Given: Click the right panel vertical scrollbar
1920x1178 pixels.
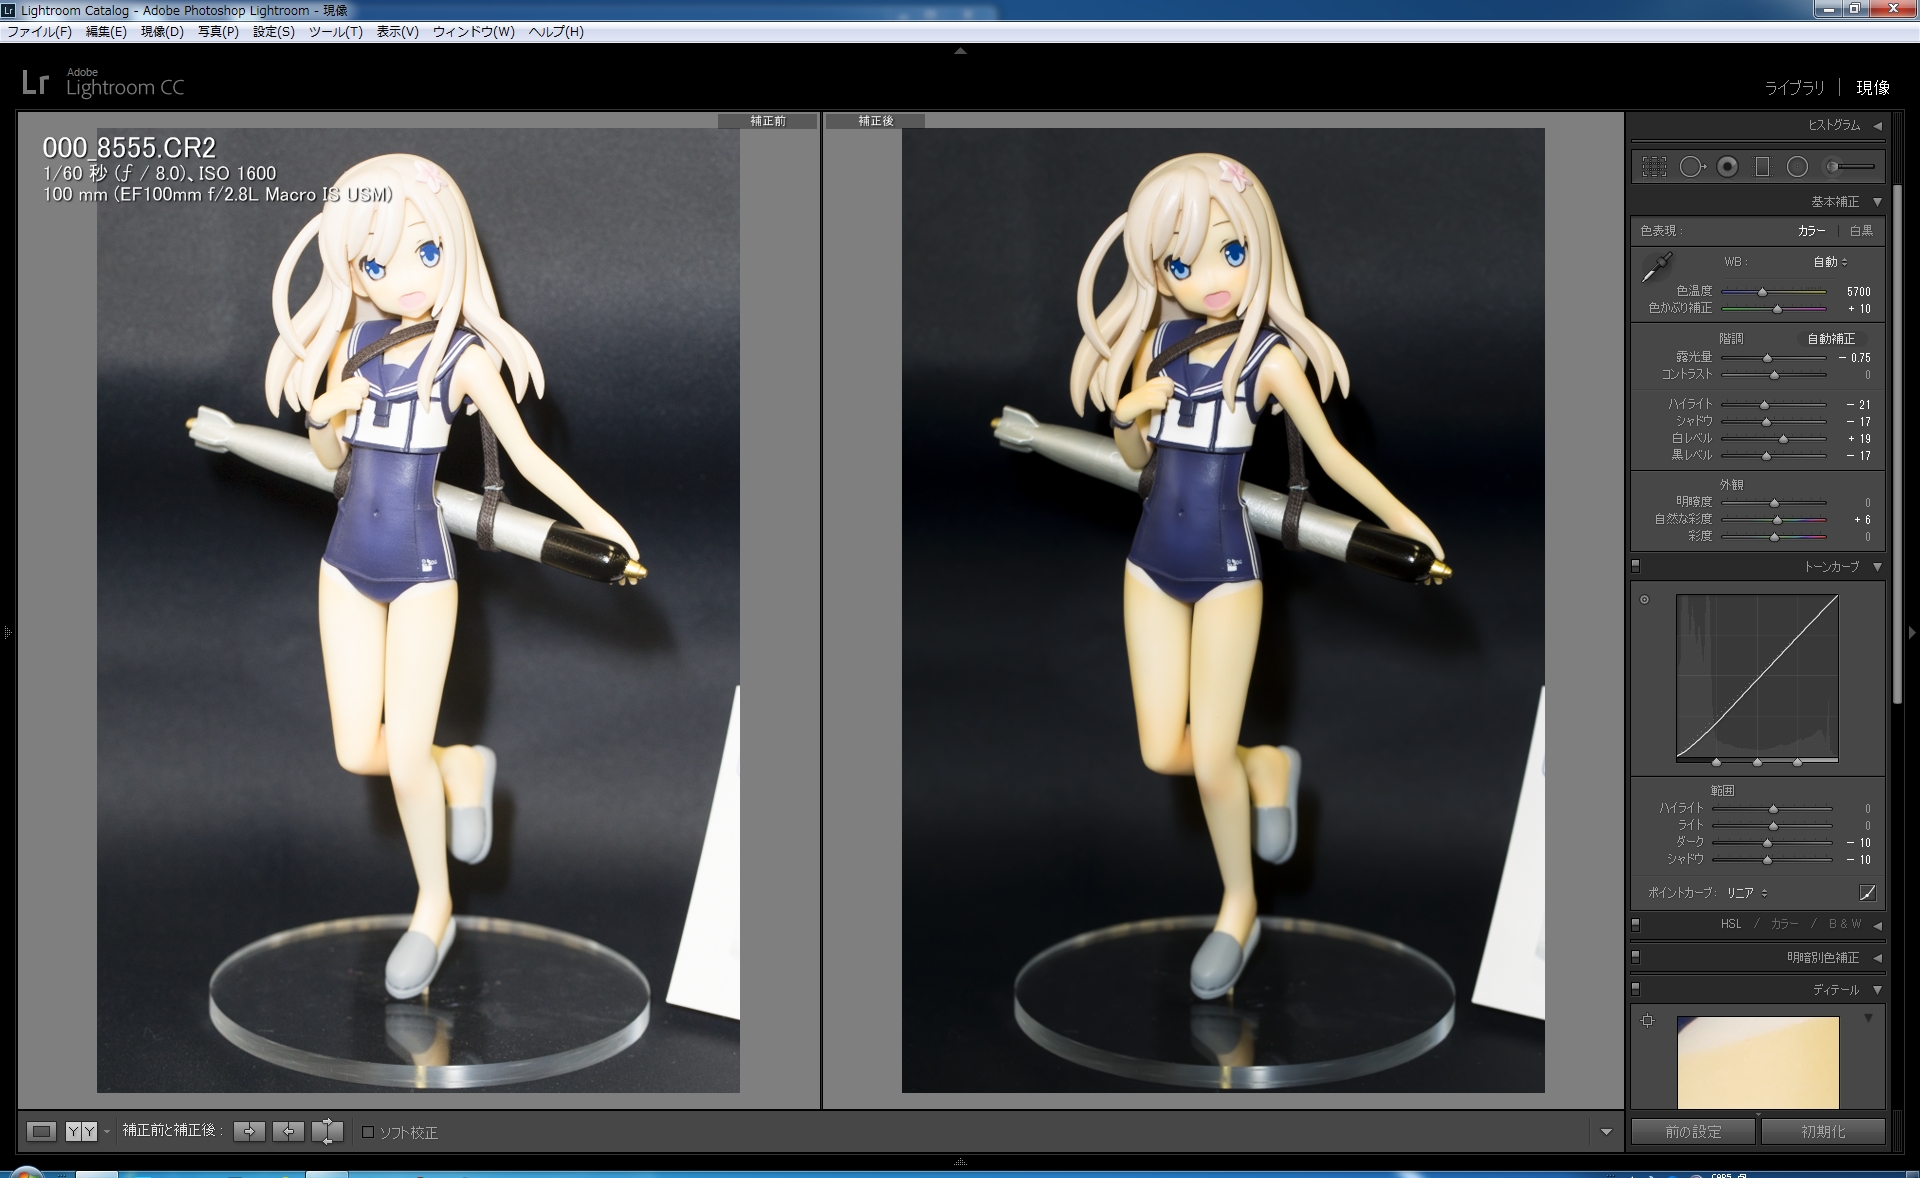Looking at the screenshot, I should tap(1897, 444).
